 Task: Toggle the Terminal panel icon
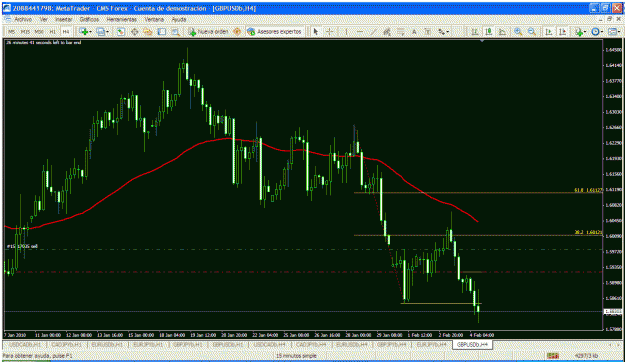point(162,31)
